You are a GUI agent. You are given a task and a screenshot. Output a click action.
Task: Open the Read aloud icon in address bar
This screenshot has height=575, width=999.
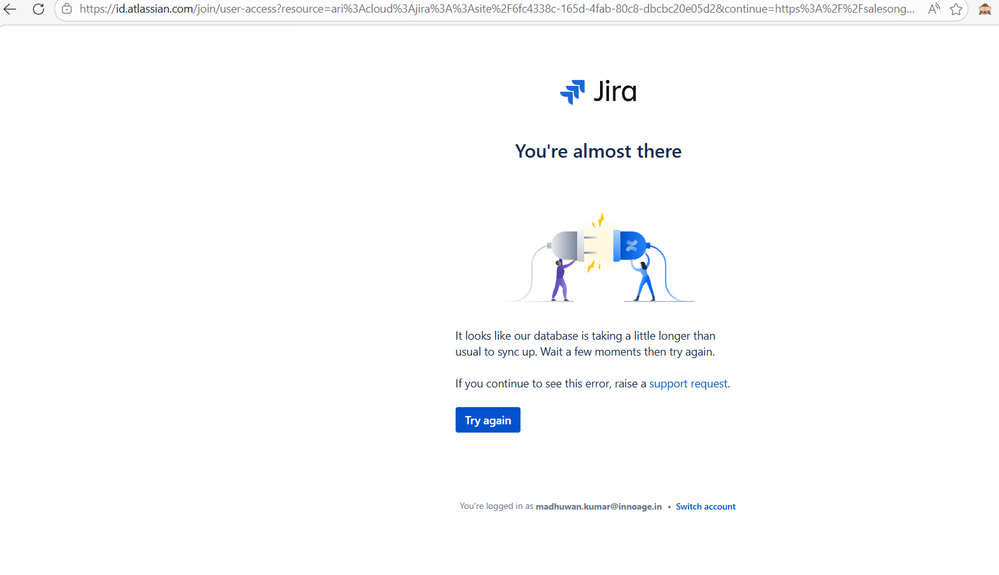pos(933,9)
